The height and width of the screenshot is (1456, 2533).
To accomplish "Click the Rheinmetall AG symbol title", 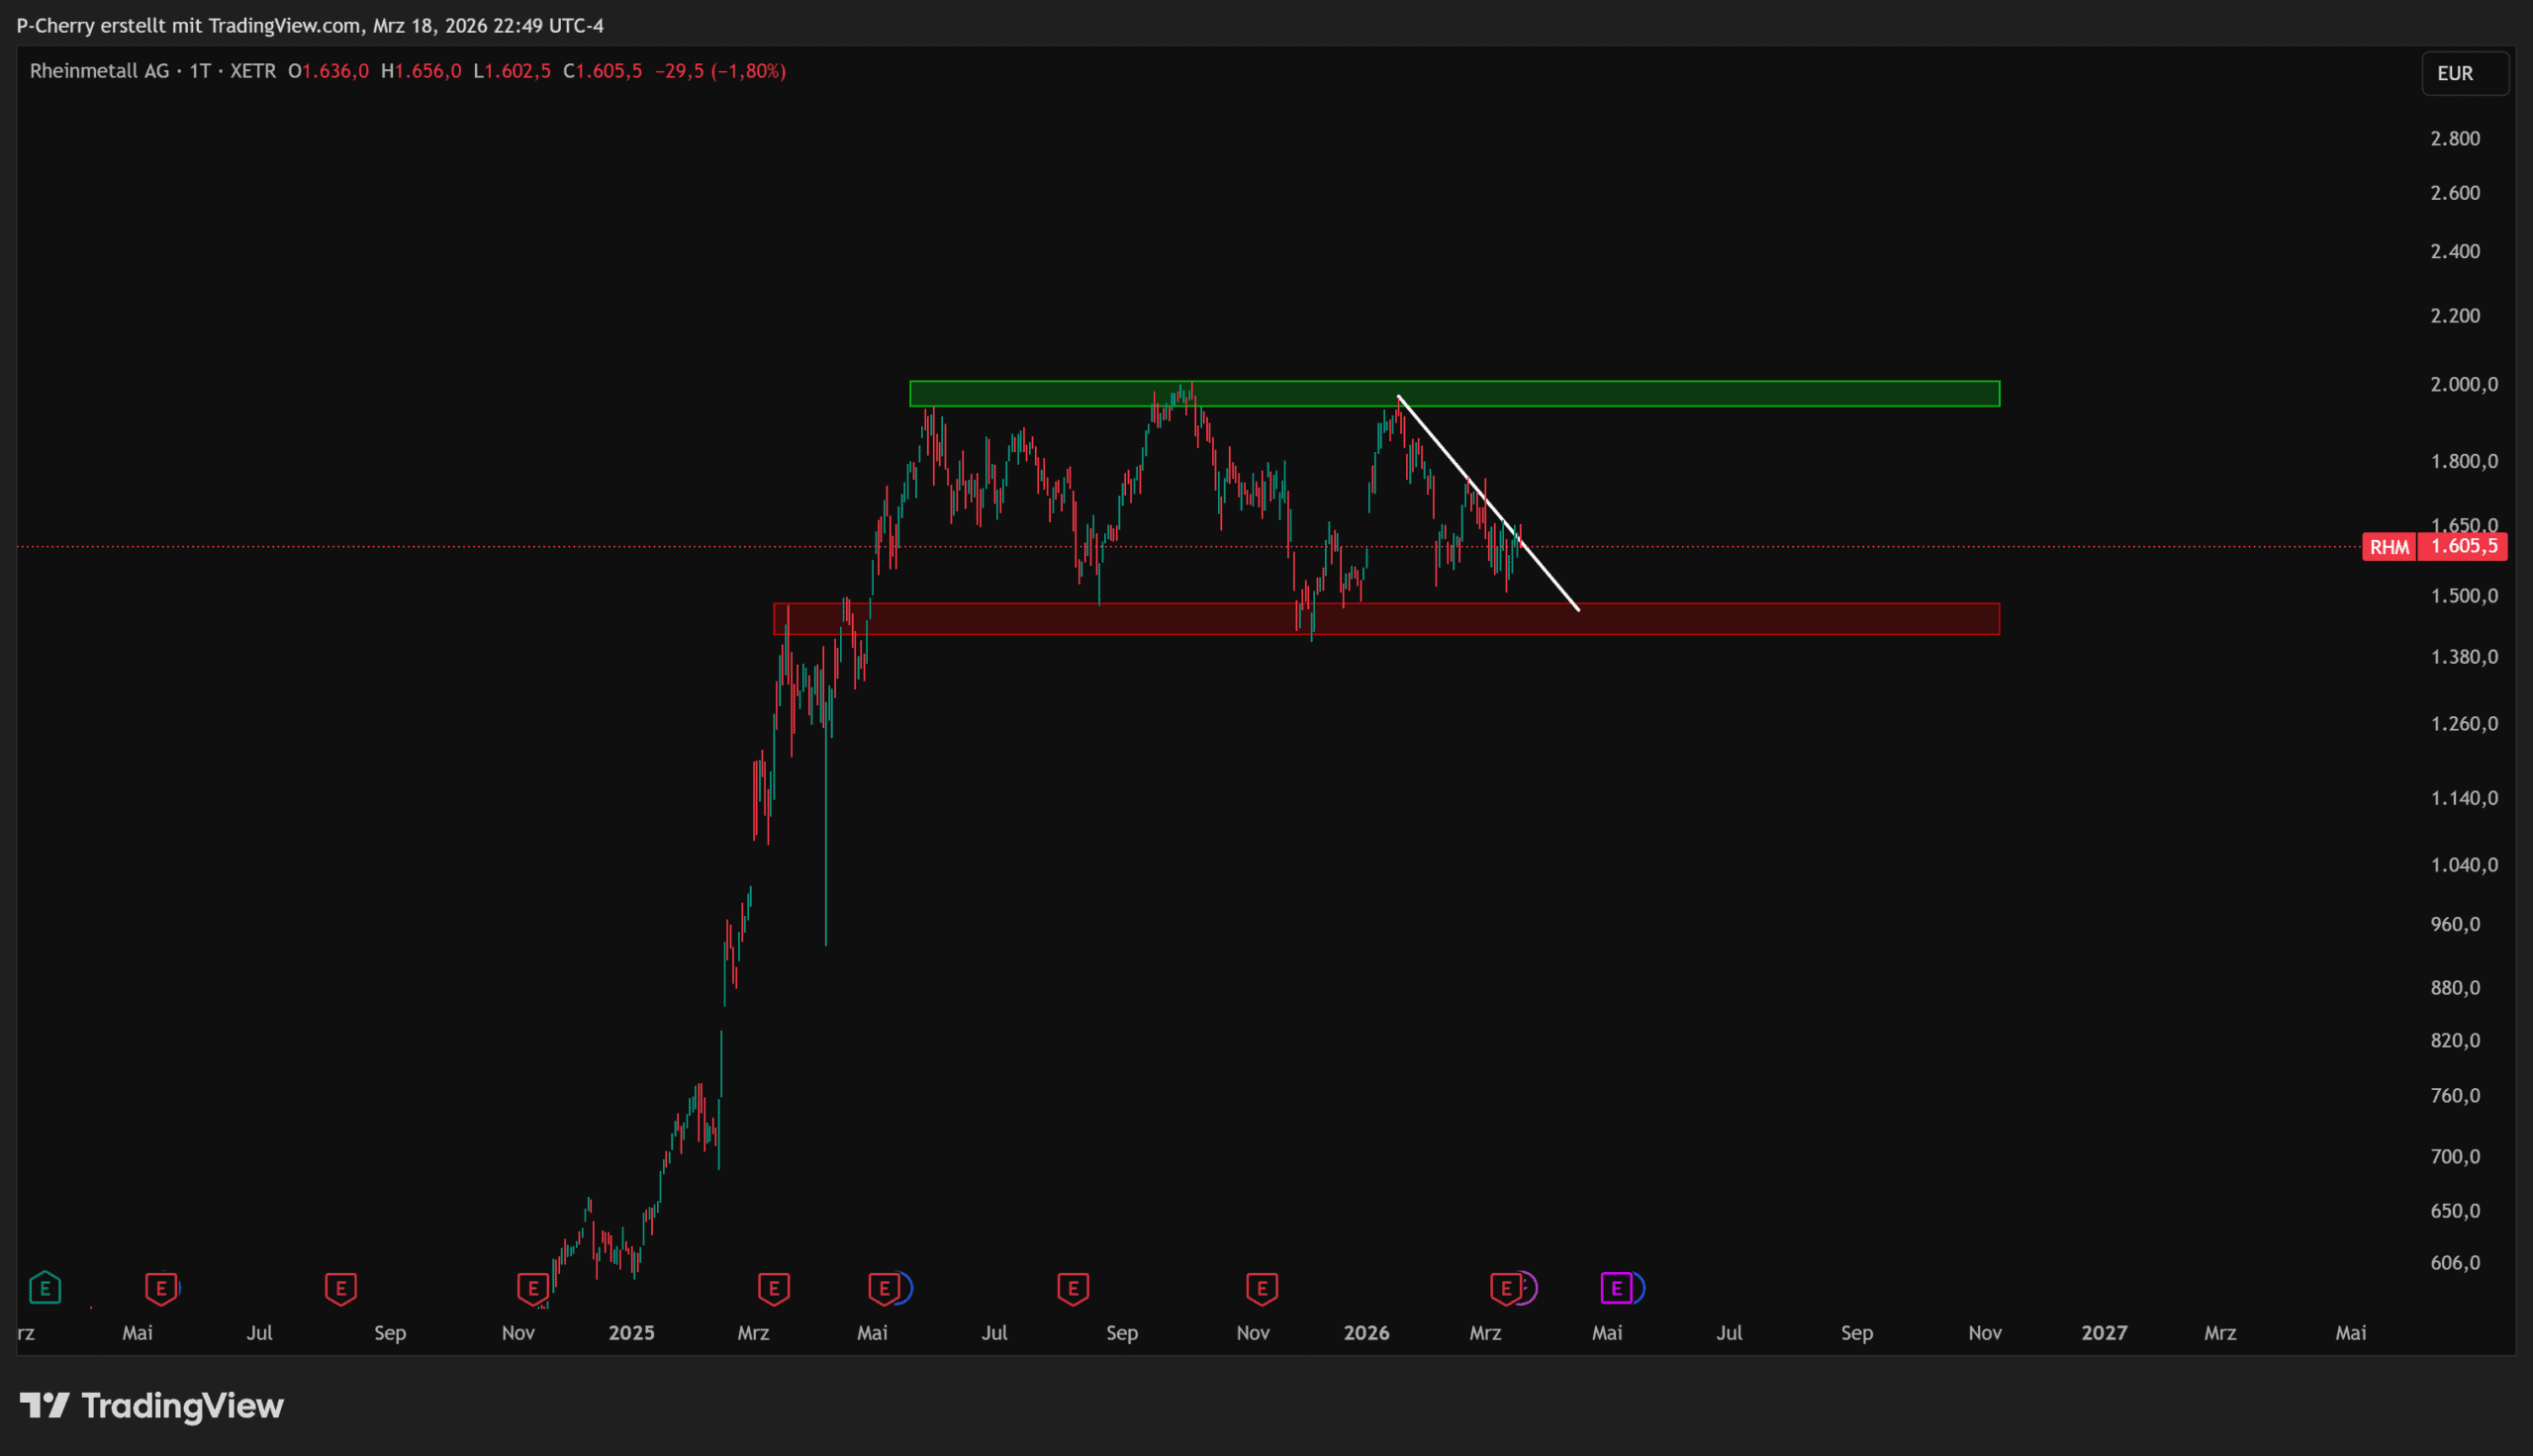I will (x=100, y=71).
